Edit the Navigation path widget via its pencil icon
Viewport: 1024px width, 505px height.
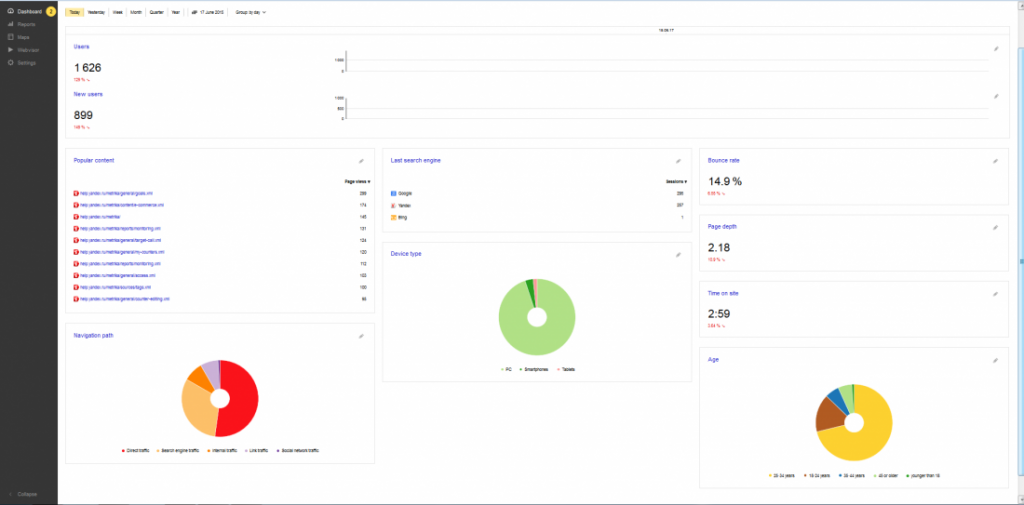pyautogui.click(x=361, y=336)
